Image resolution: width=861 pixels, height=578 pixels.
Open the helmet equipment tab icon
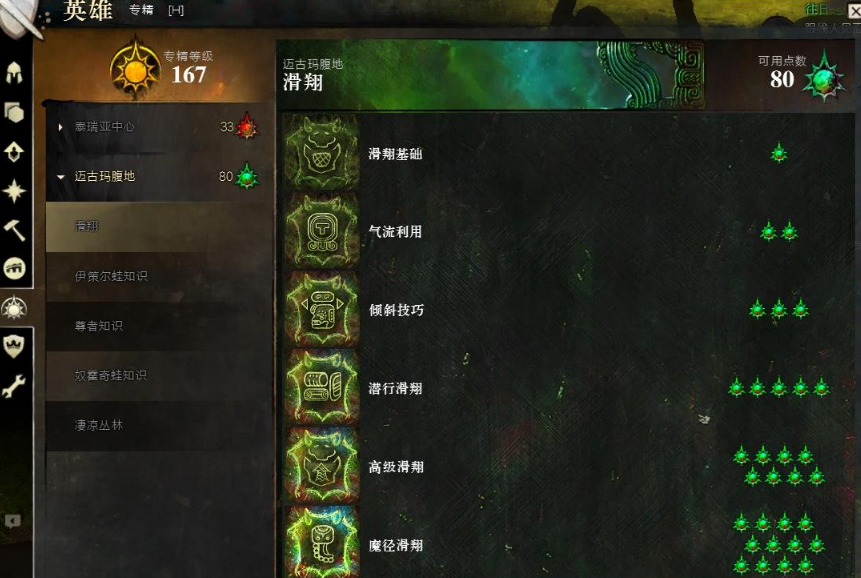tap(14, 72)
